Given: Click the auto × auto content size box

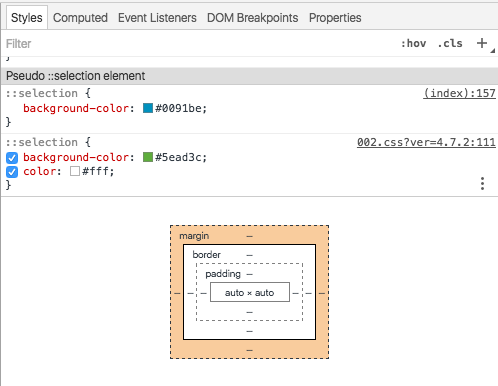Looking at the screenshot, I should coord(250,292).
